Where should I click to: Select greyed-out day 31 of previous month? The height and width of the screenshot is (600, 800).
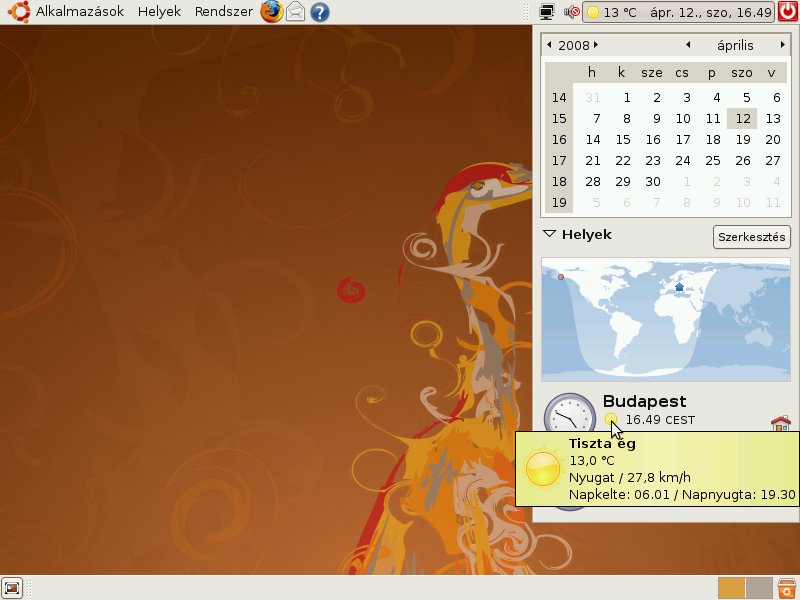coord(592,97)
